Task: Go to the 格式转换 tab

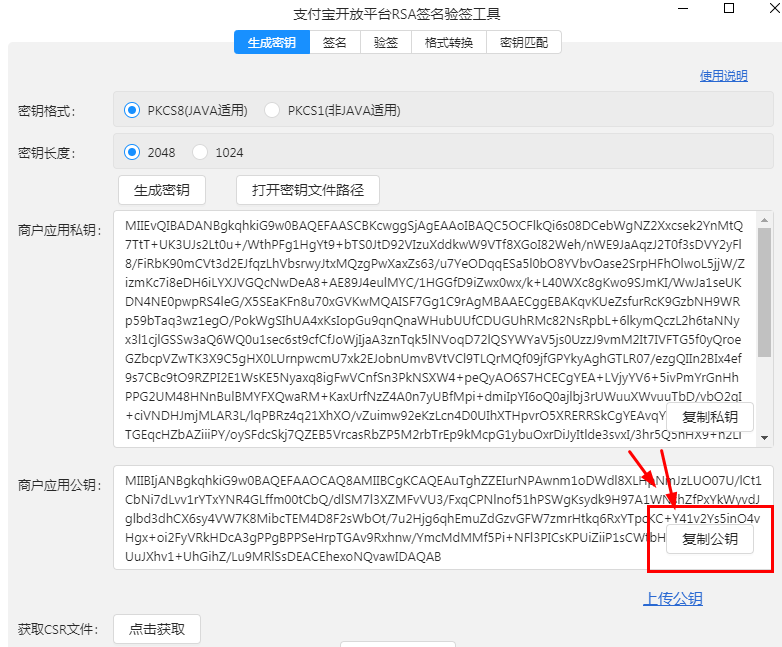Action: click(448, 42)
